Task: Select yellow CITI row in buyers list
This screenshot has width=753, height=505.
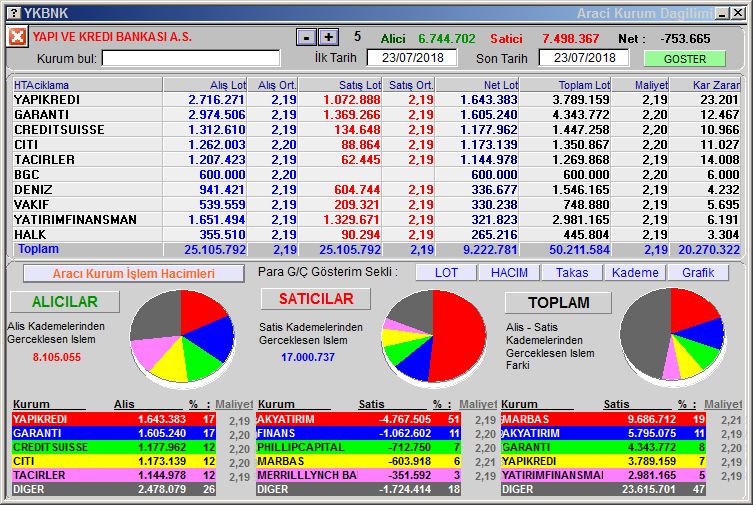Action: coord(114,461)
